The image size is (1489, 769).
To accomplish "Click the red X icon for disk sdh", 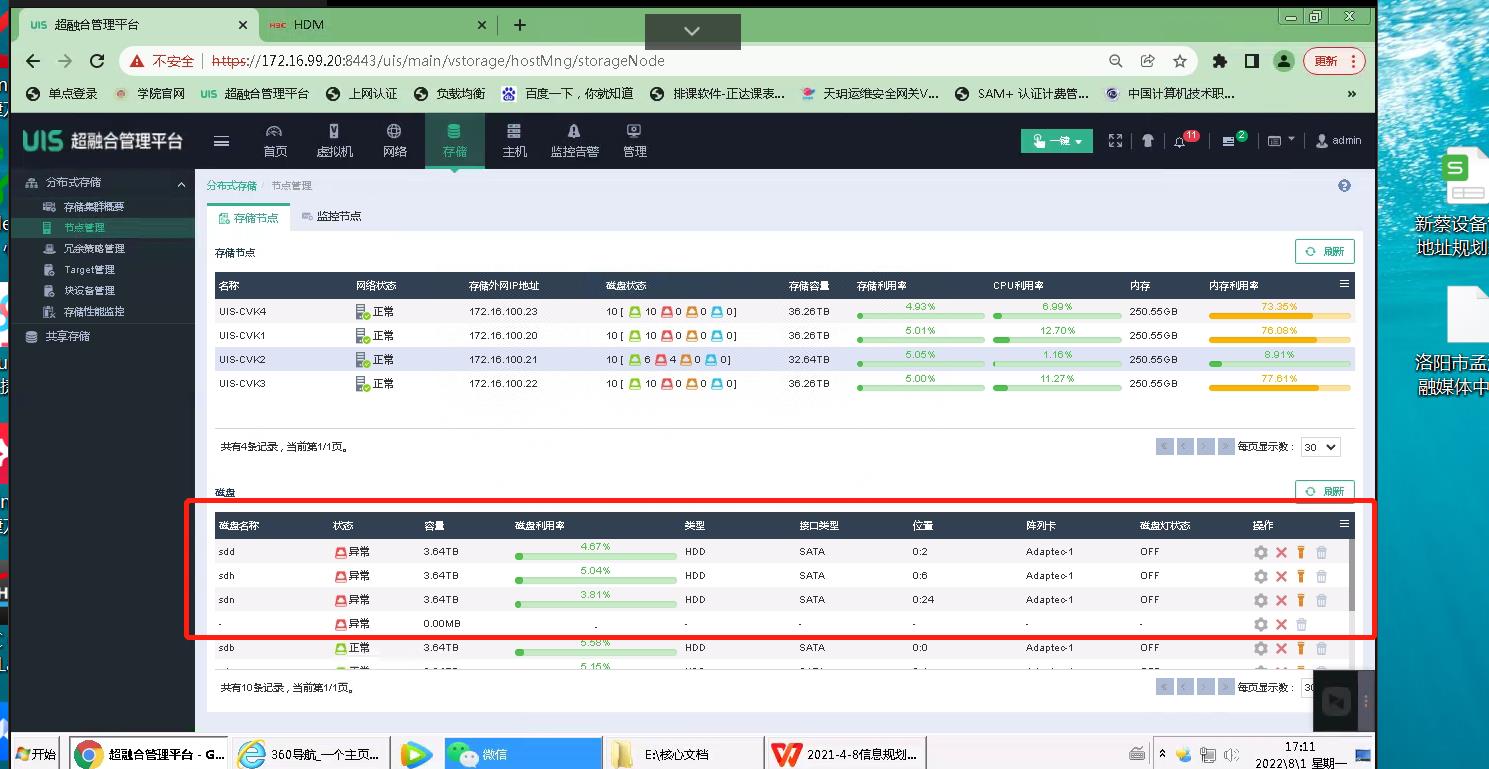I will point(1281,576).
